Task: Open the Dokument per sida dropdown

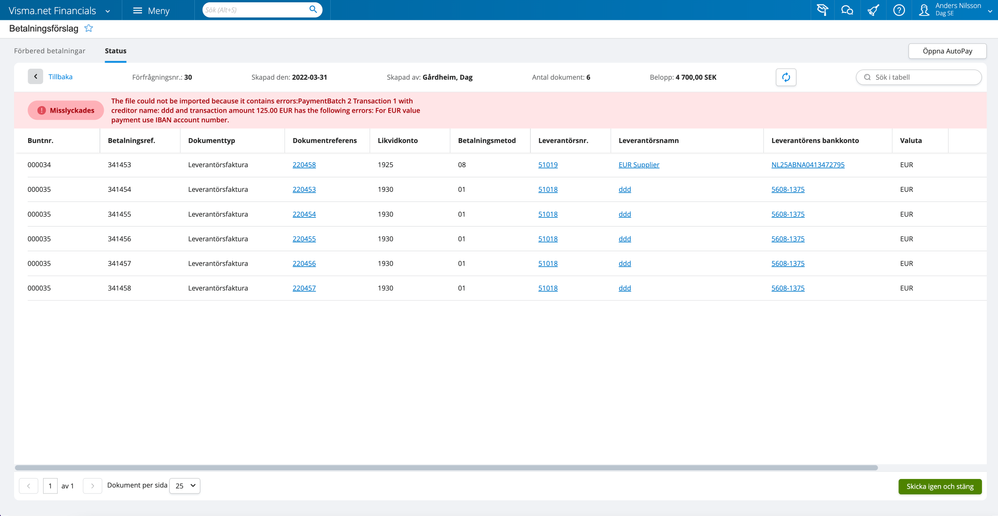Action: [185, 485]
